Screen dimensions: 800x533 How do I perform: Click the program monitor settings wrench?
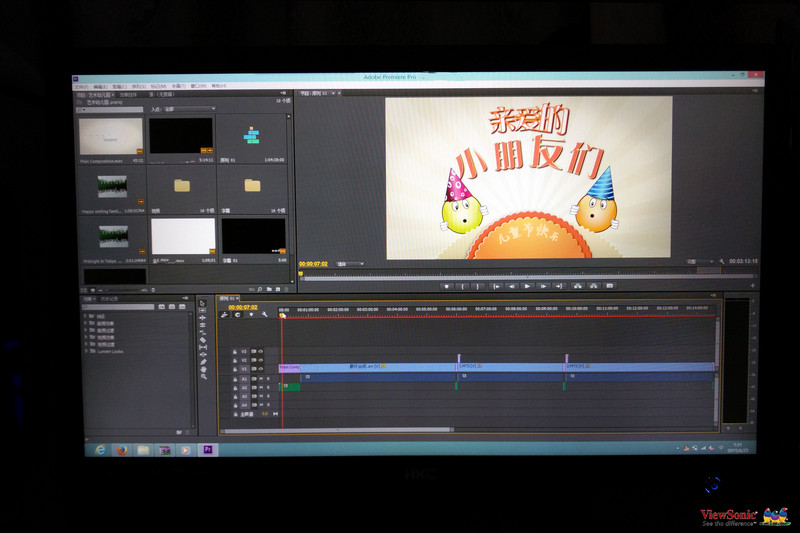click(722, 261)
